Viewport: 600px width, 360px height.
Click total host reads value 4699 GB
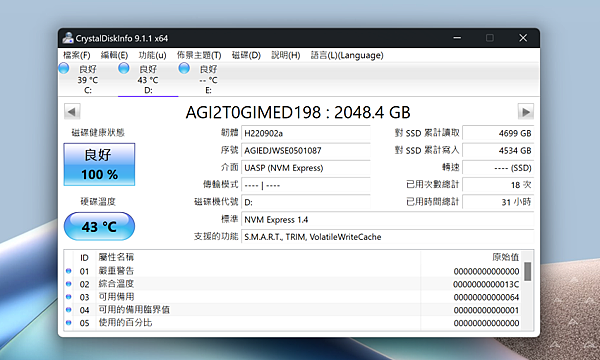(x=498, y=133)
